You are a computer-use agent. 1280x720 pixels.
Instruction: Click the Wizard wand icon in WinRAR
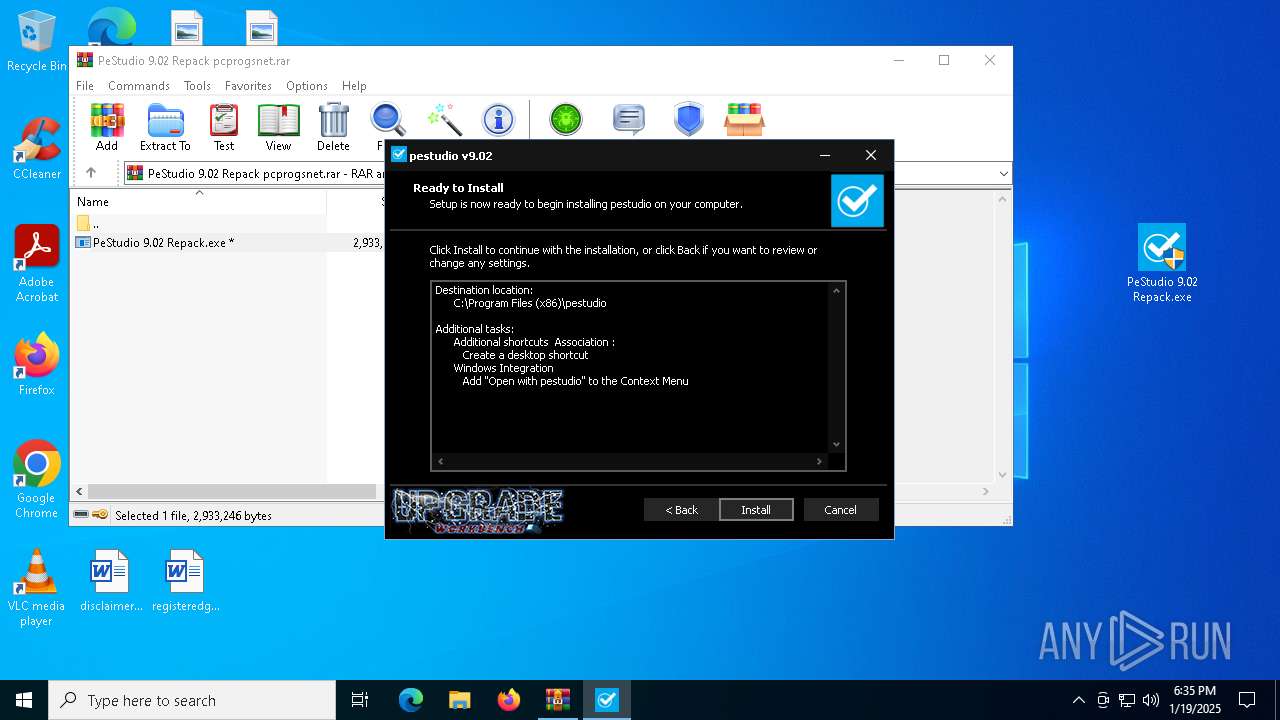[444, 120]
